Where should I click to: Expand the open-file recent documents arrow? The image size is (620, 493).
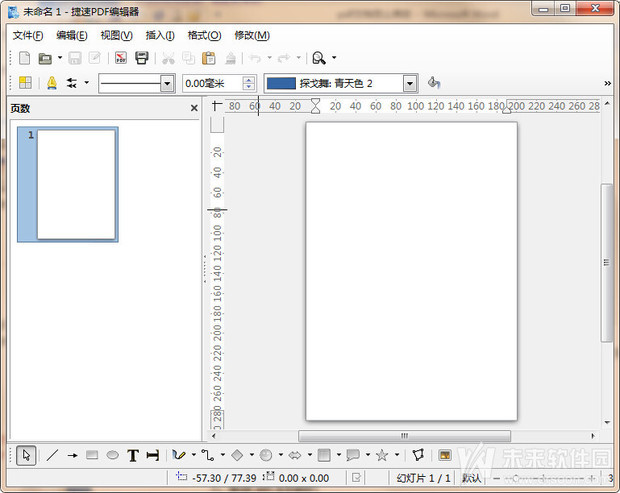pyautogui.click(x=60, y=58)
